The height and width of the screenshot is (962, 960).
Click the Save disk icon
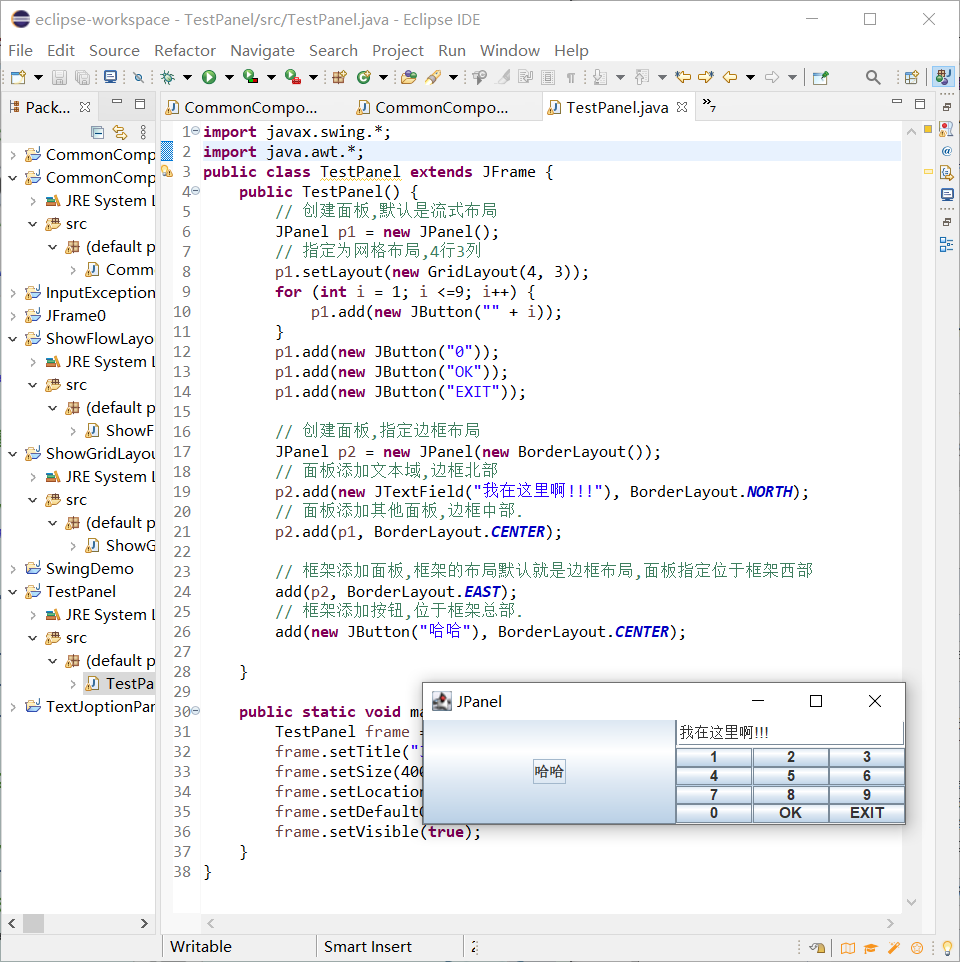[x=59, y=77]
